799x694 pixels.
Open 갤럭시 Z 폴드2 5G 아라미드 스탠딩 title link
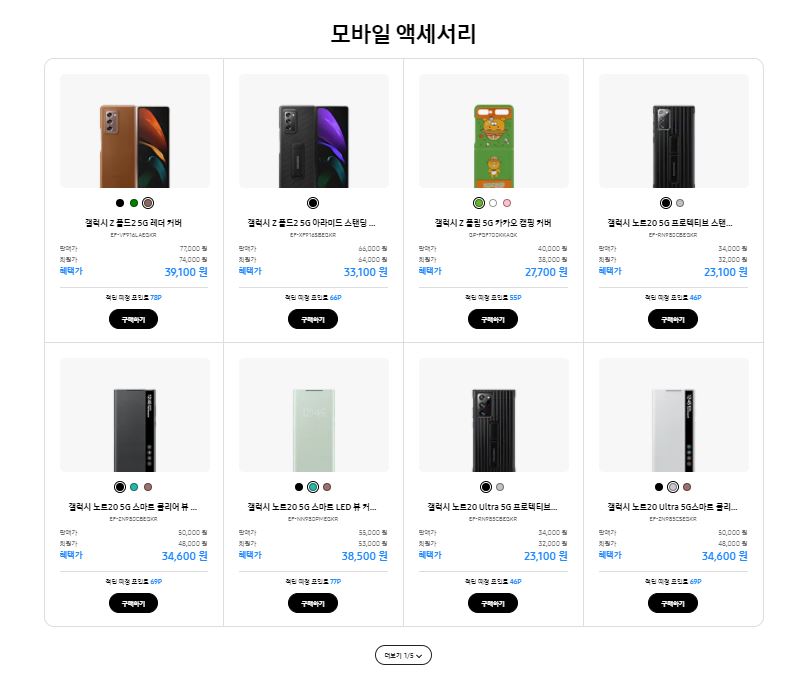pyautogui.click(x=311, y=223)
